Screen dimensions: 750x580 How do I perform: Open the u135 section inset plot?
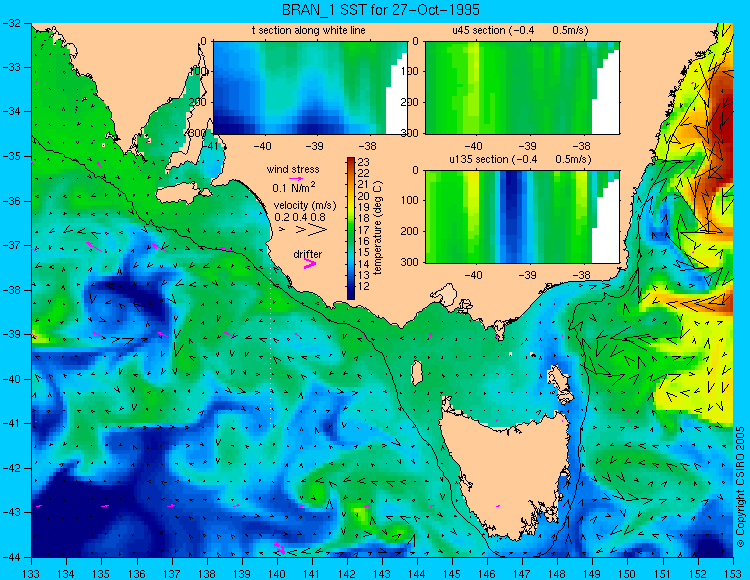click(522, 217)
